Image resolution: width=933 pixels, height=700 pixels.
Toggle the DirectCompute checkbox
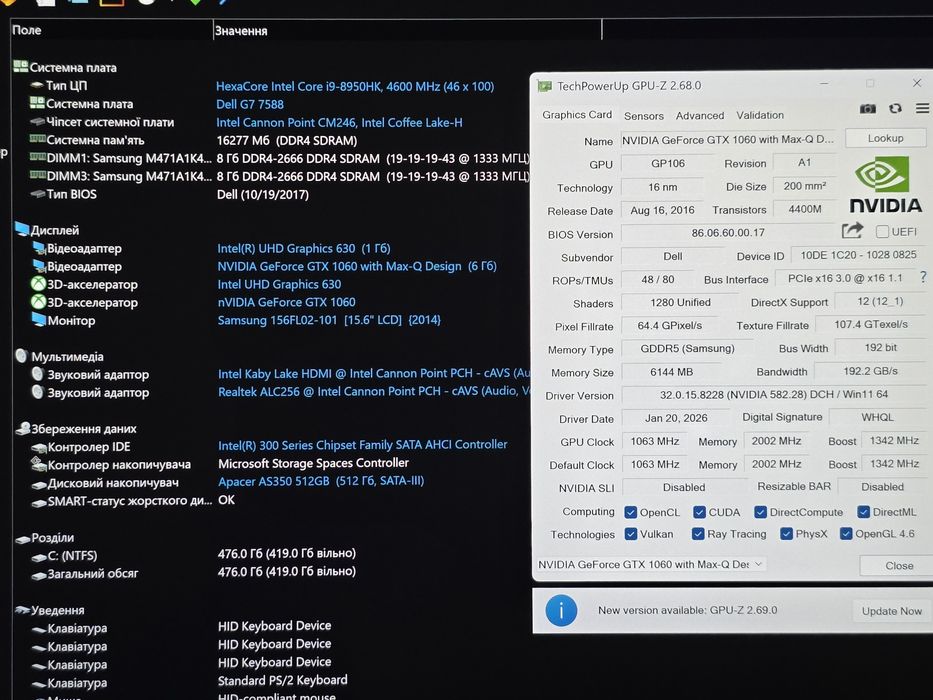(x=760, y=512)
